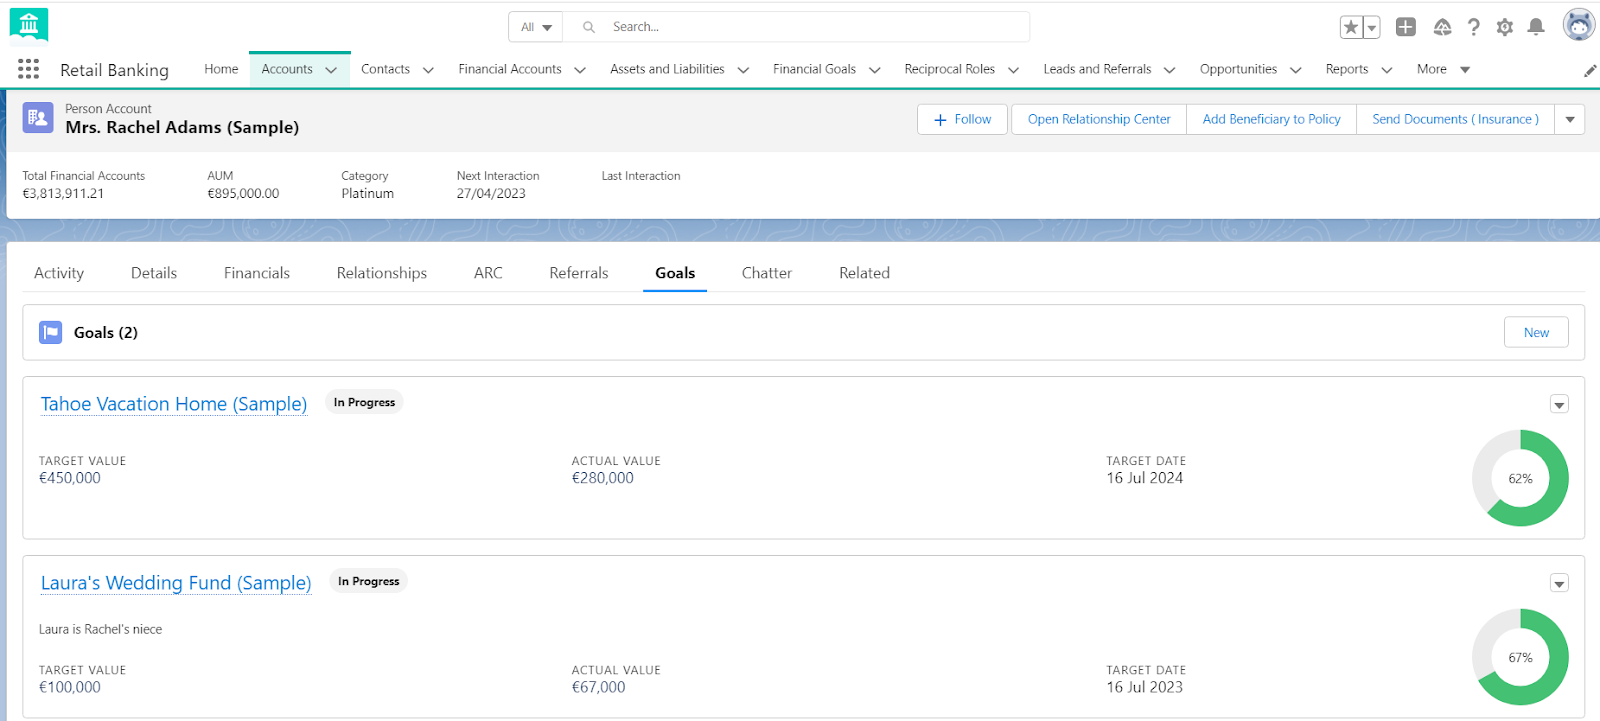Open Laura's Wedding Fund (Sample) goal link
The image size is (1600, 721).
(x=176, y=583)
